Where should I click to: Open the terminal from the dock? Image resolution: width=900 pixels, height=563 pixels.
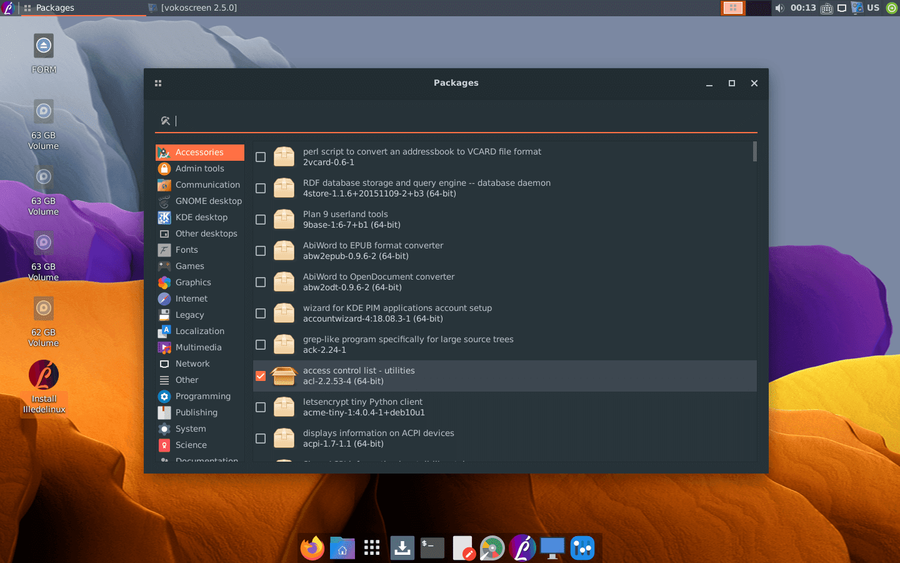(432, 548)
